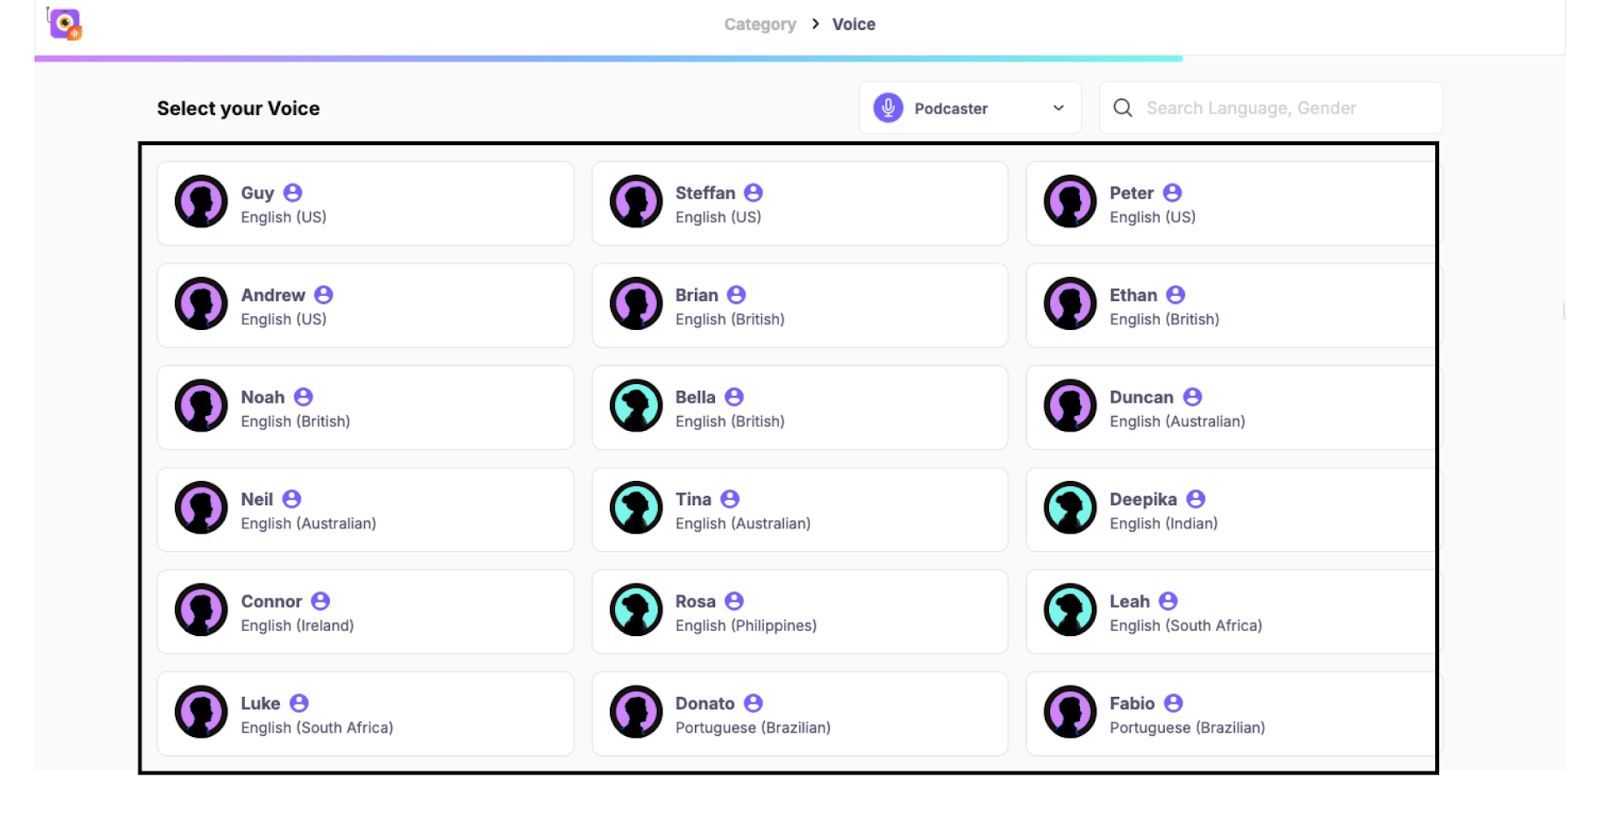Select voice name Deepika

[x=1143, y=499]
